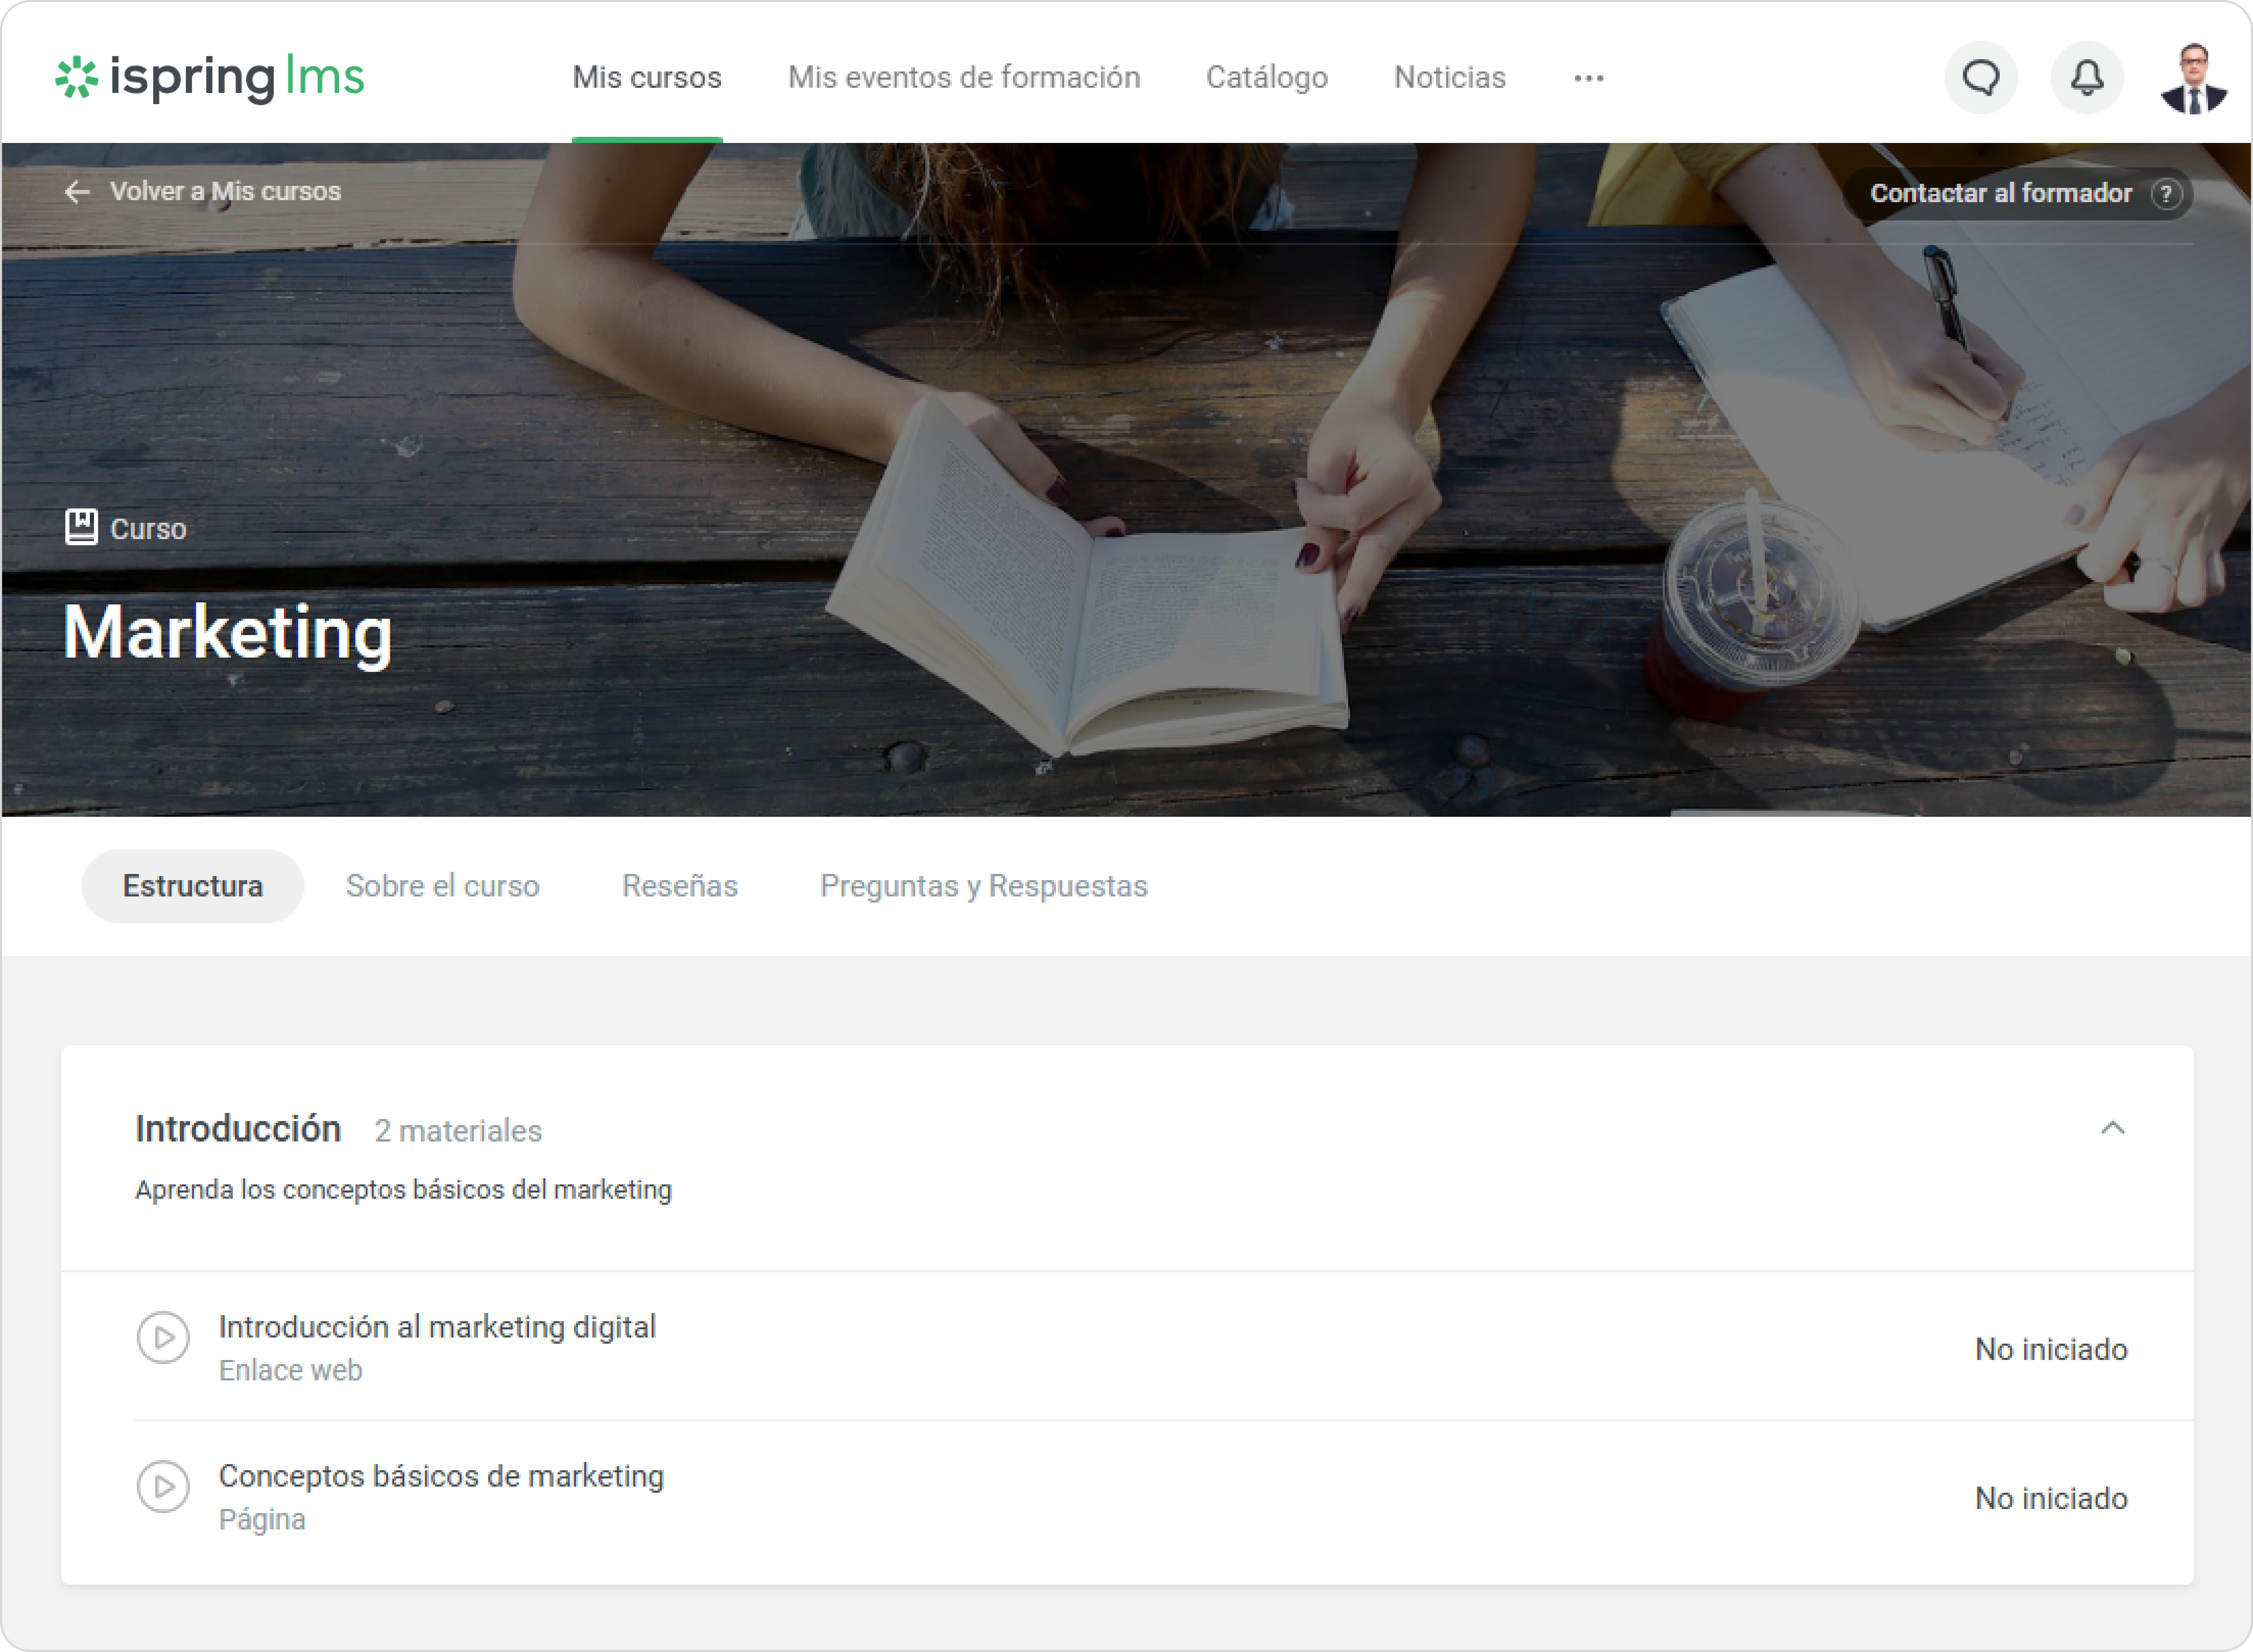Open the chat messages icon
Screen dimensions: 2253x1652
pos(1980,77)
